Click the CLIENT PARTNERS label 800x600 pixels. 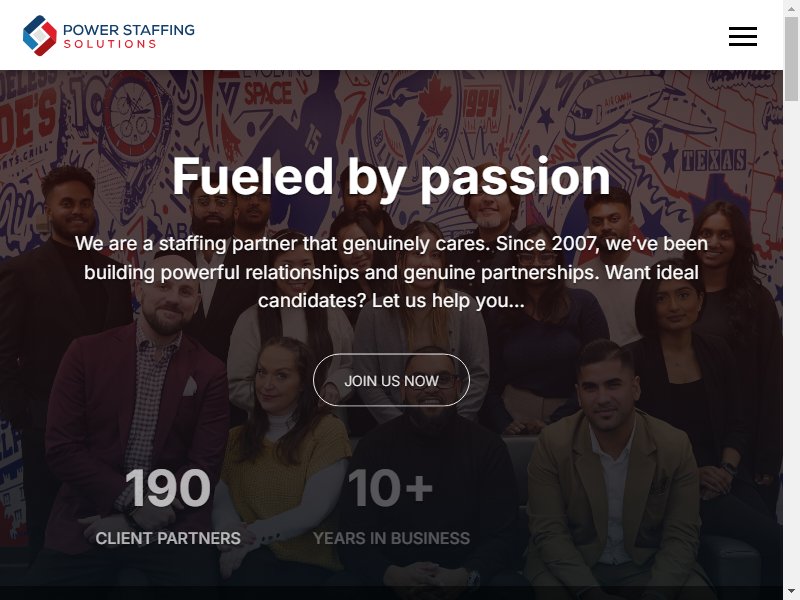(x=168, y=538)
